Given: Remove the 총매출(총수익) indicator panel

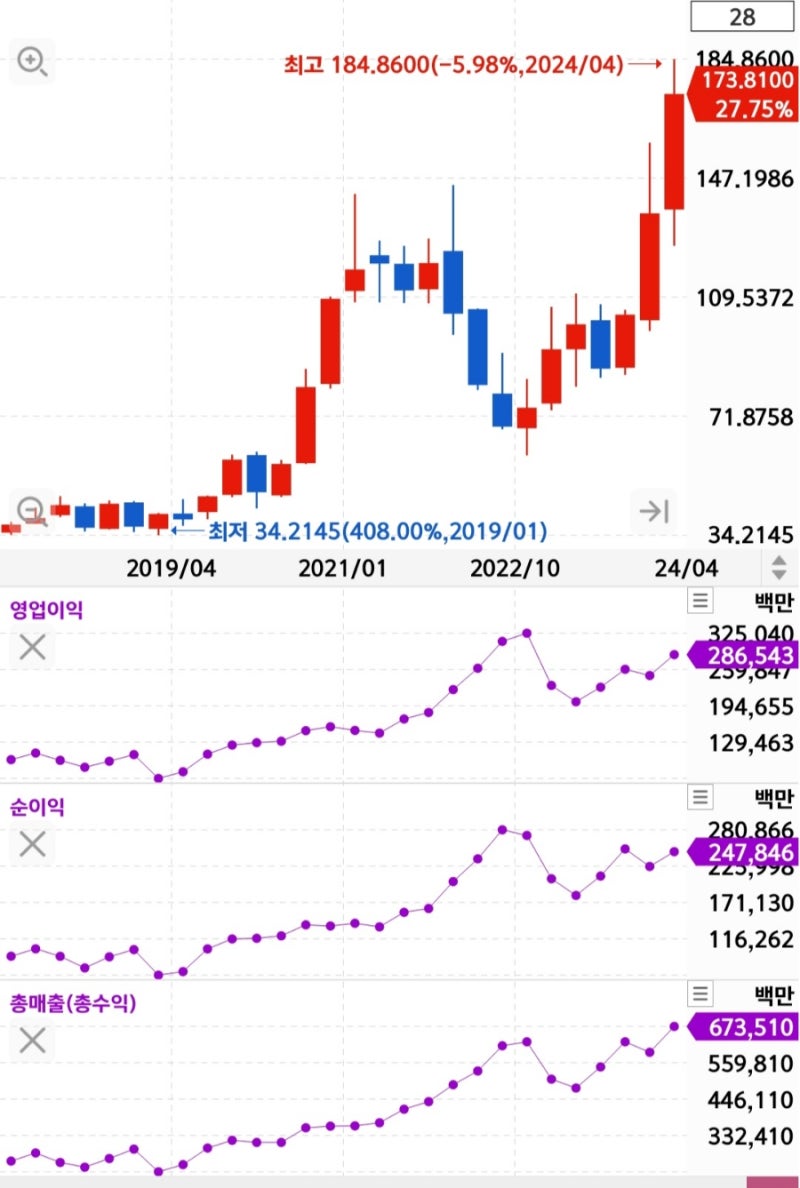Looking at the screenshot, I should click(33, 1040).
